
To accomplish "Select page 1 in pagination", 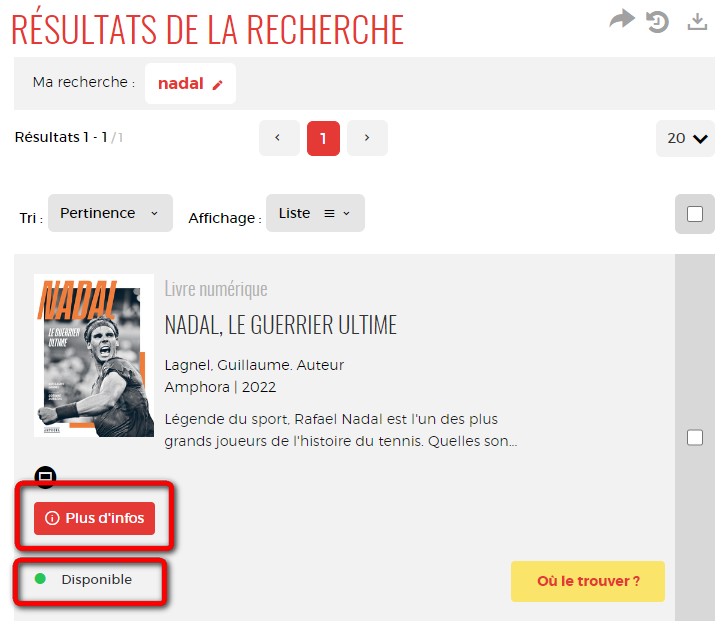I will [x=323, y=138].
